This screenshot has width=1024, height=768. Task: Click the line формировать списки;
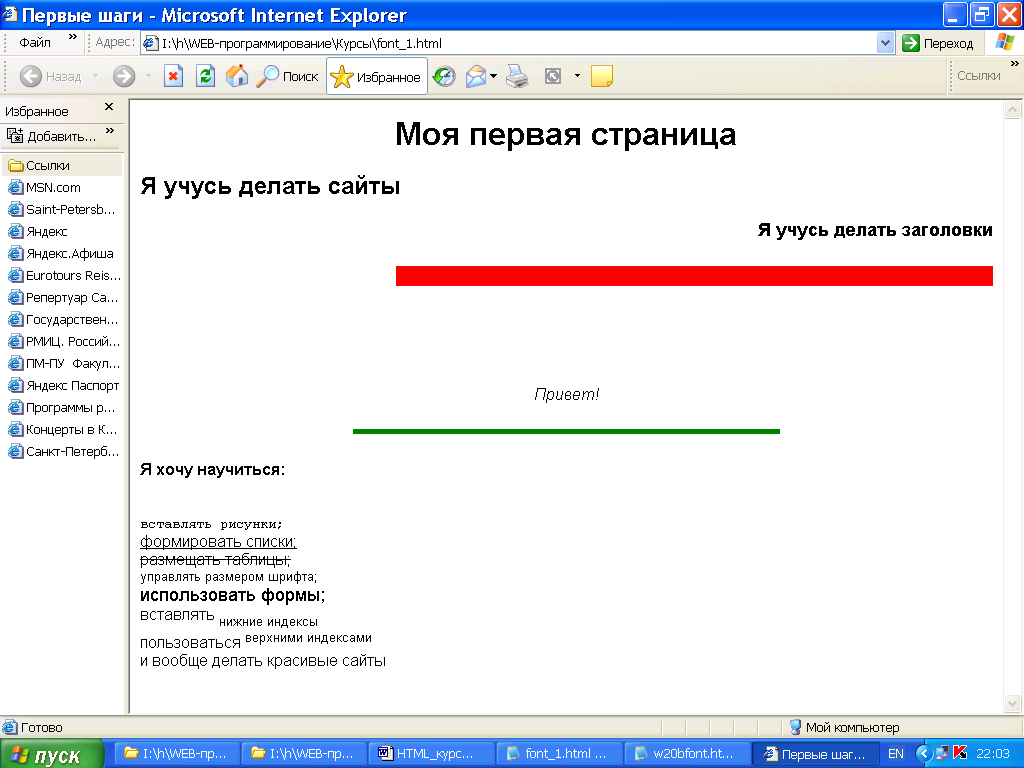(218, 542)
